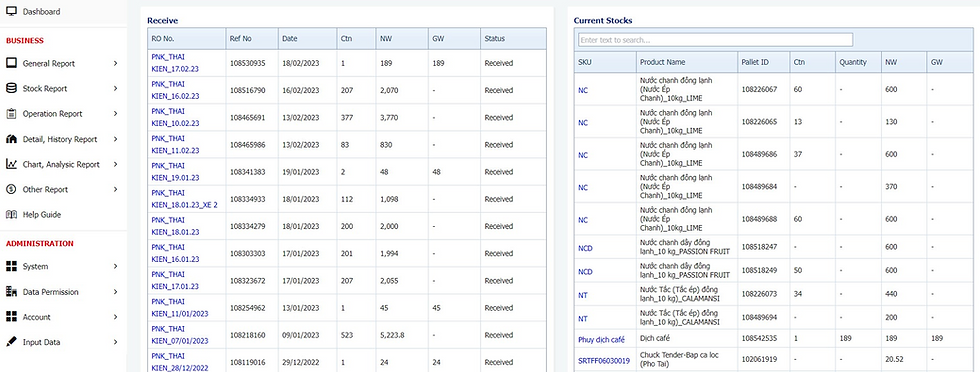Click the Data Permission building icon

11,291
